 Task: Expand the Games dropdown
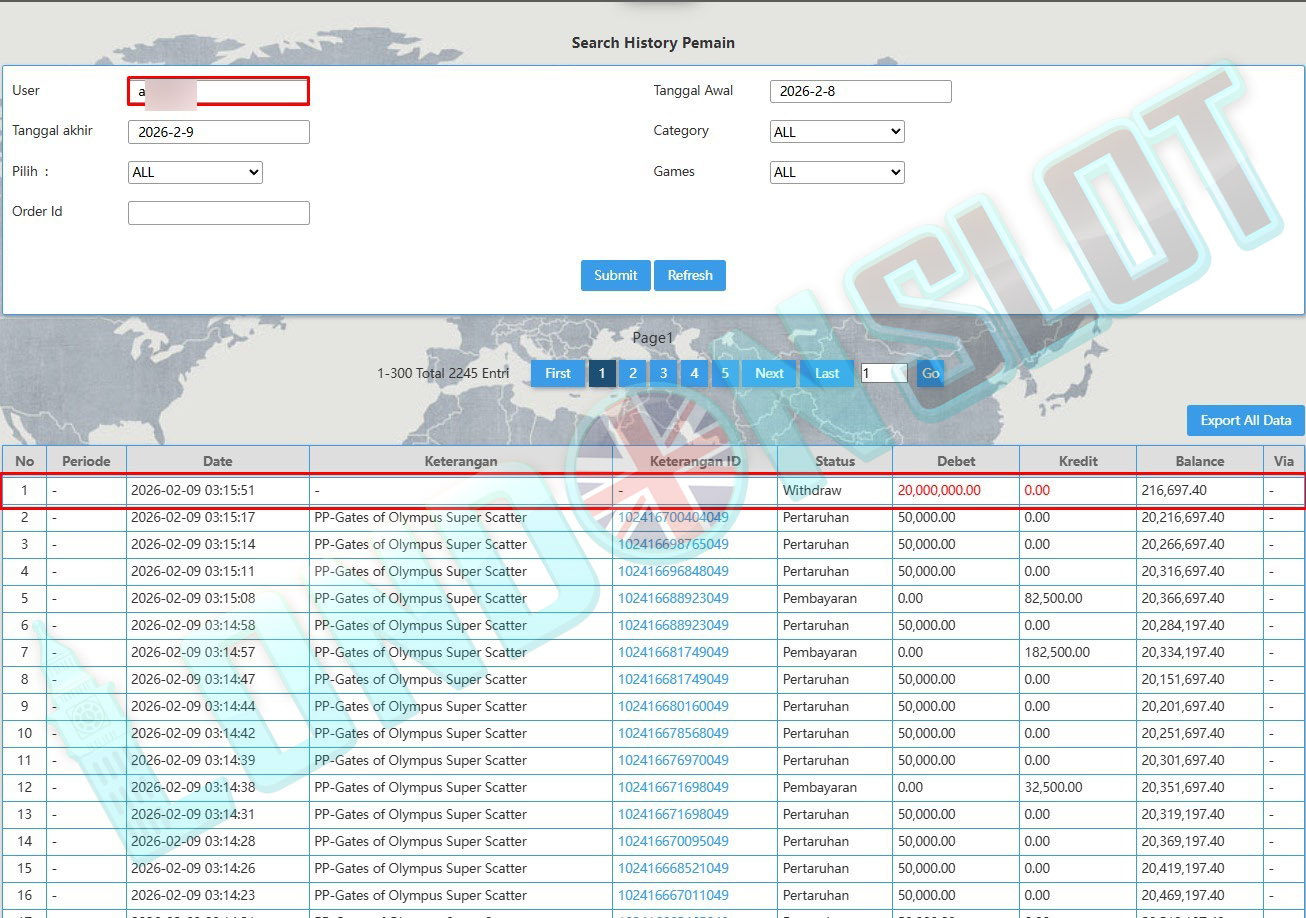pyautogui.click(x=837, y=172)
